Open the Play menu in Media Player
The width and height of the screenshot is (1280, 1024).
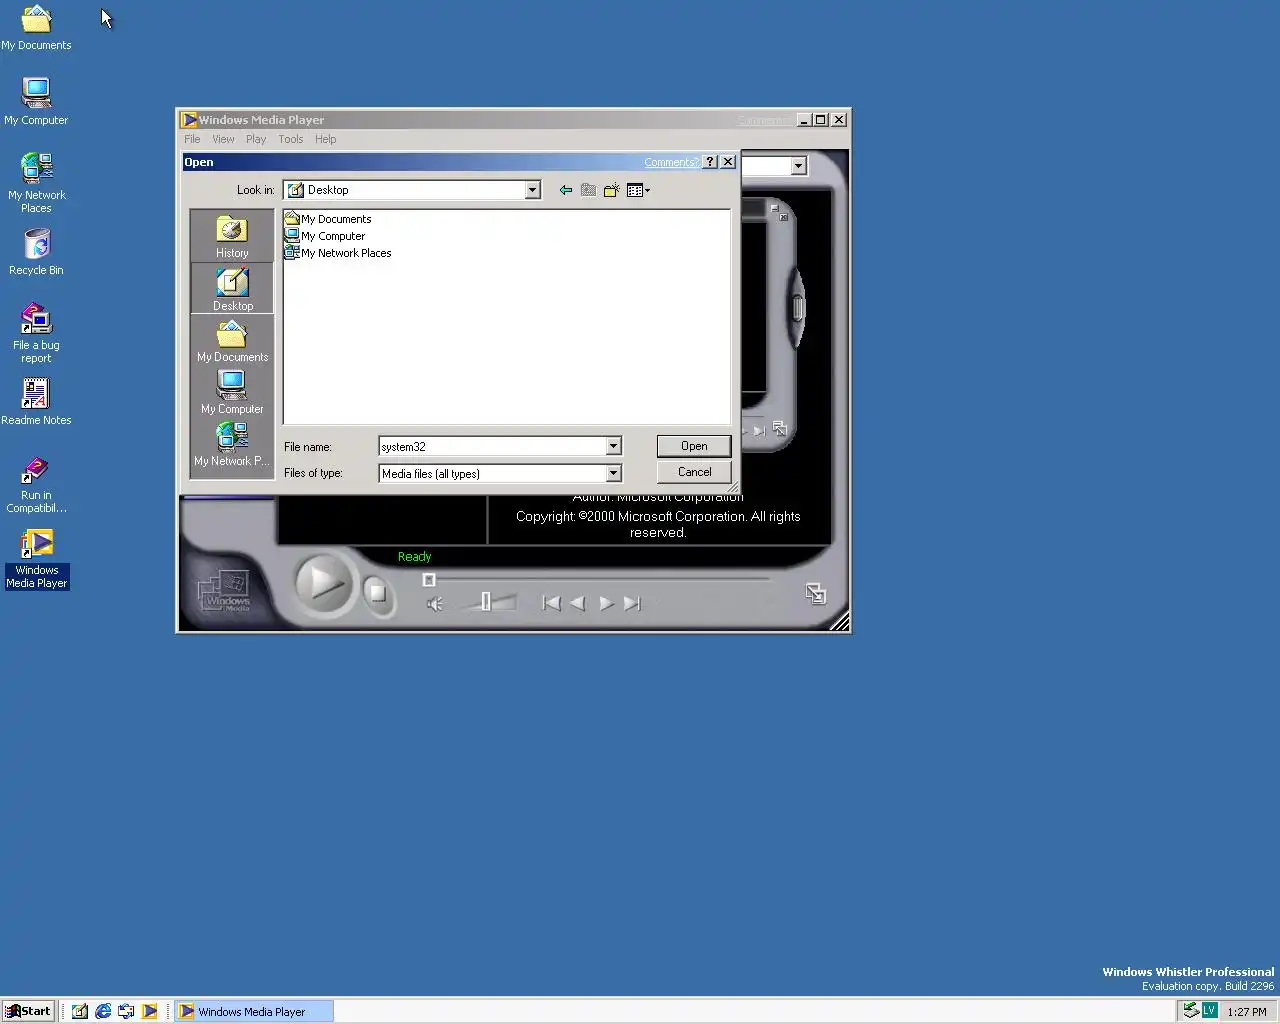tap(256, 139)
